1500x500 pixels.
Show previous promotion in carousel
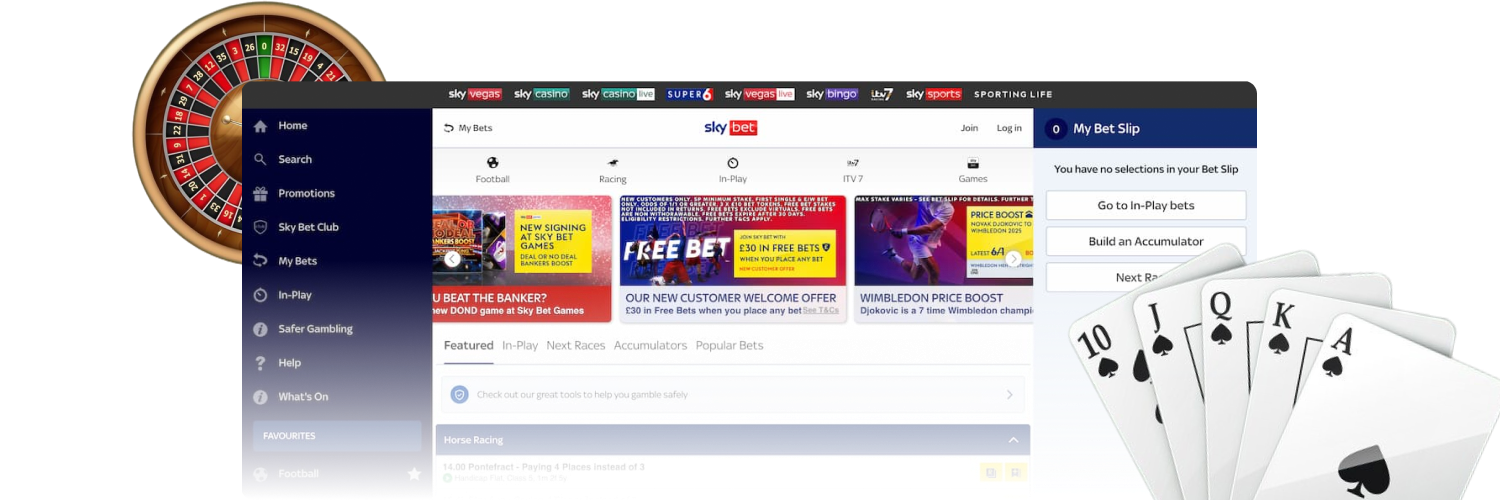(452, 259)
